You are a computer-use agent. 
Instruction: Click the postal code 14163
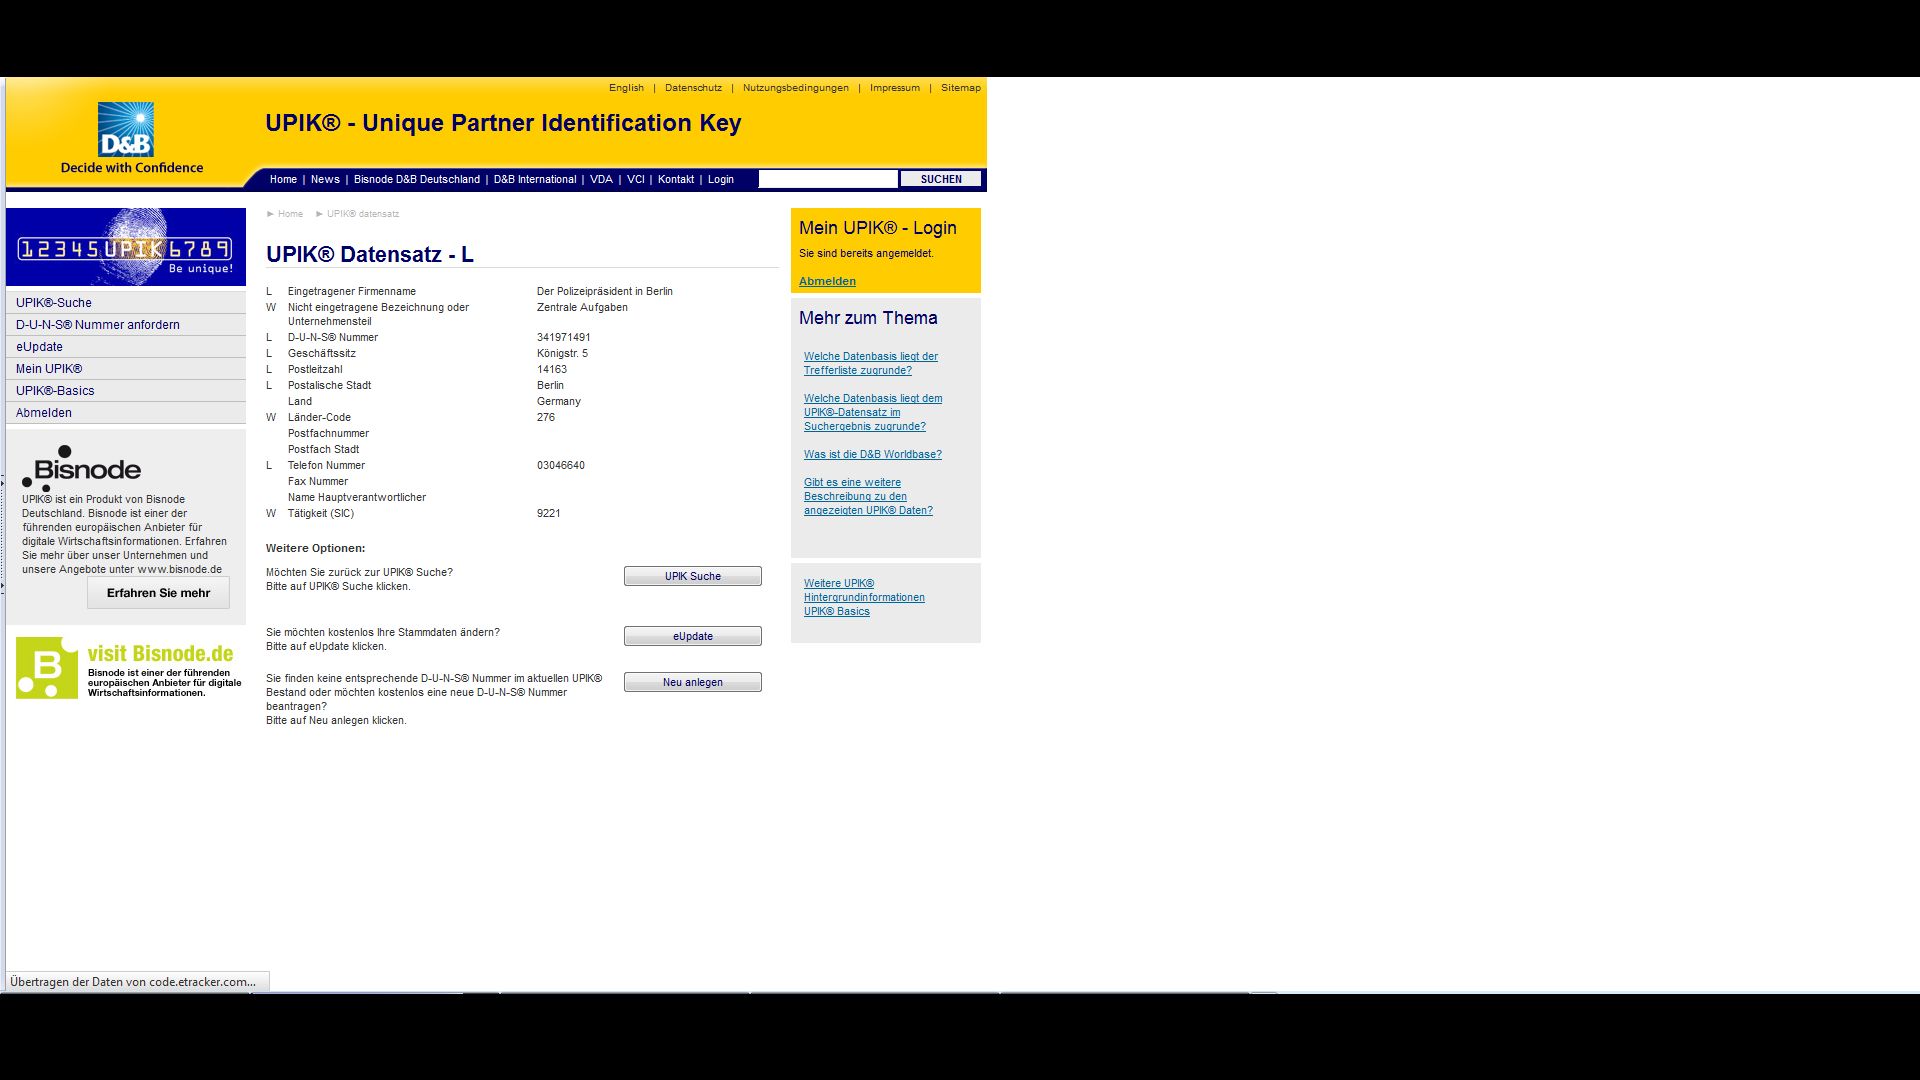point(552,370)
